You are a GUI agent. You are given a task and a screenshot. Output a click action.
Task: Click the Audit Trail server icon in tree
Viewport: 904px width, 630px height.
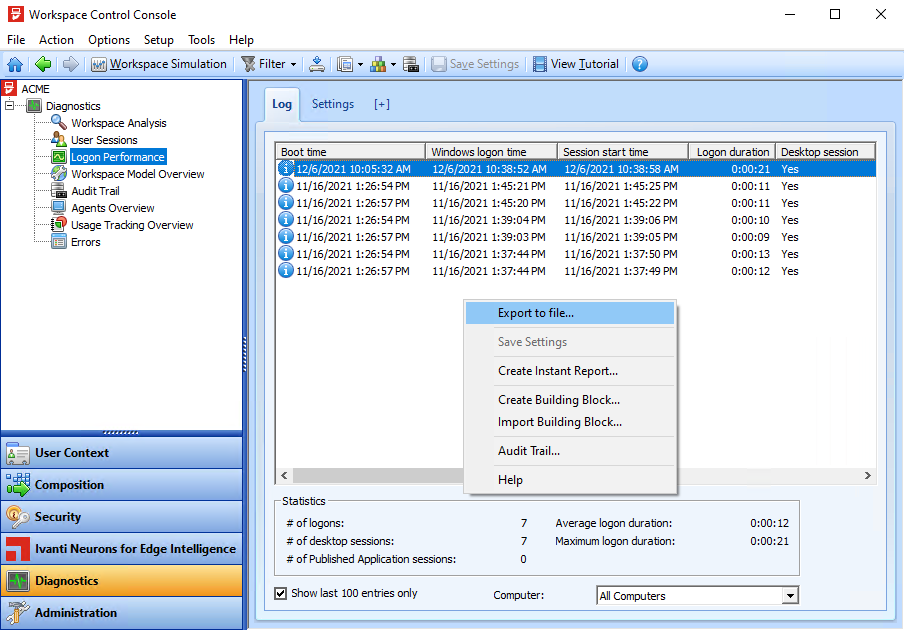[x=59, y=191]
